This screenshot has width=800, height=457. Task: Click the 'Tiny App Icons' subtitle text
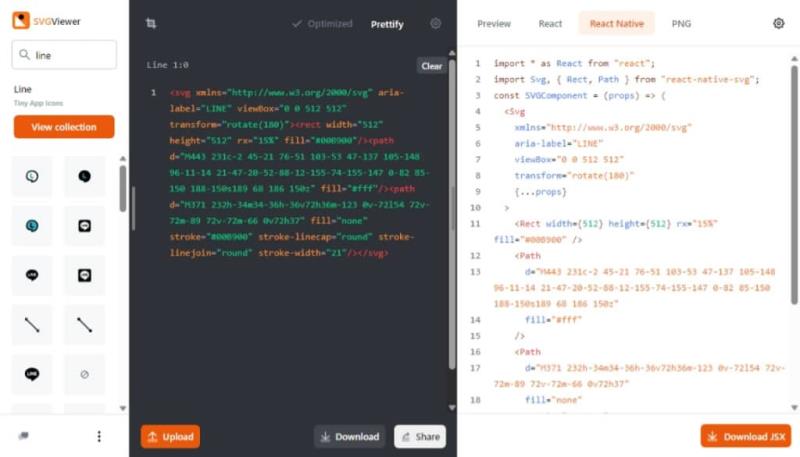[x=38, y=103]
